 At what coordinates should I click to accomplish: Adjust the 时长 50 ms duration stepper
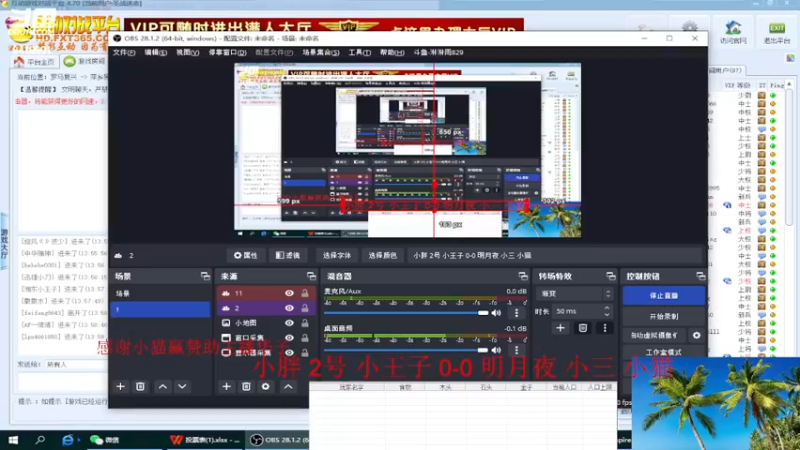607,311
